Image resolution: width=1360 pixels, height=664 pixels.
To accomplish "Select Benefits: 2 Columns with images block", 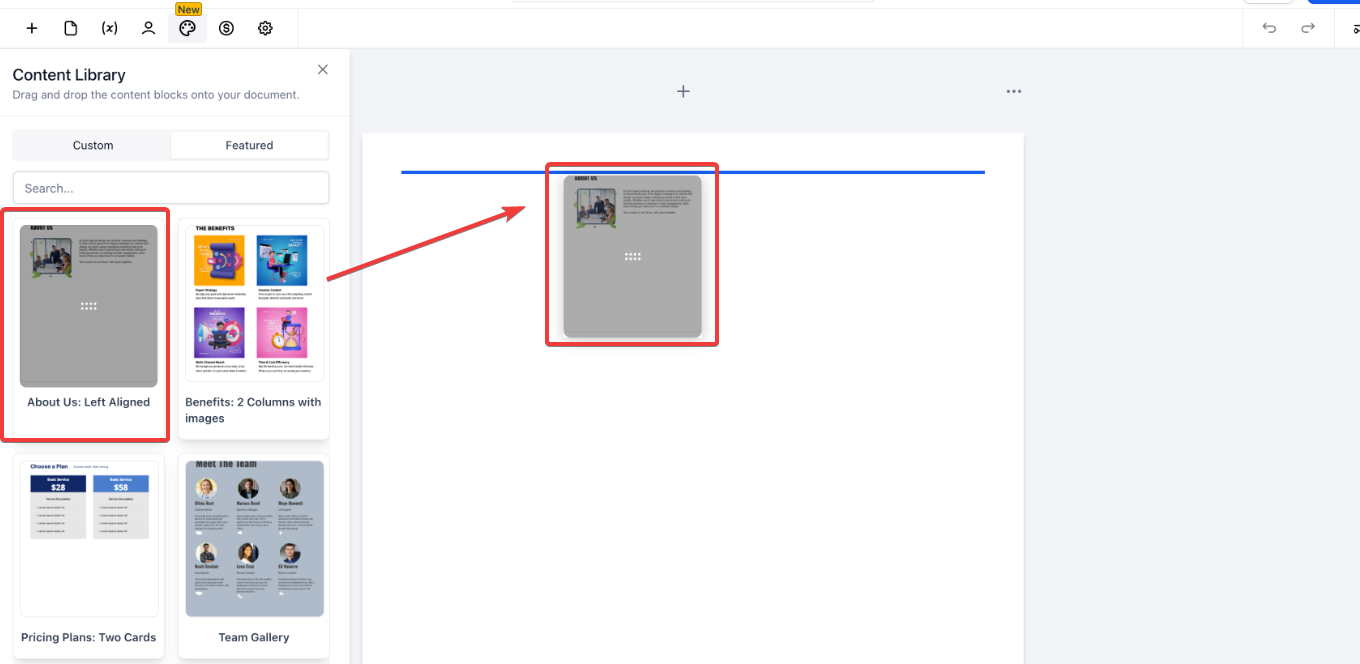I will coord(254,329).
